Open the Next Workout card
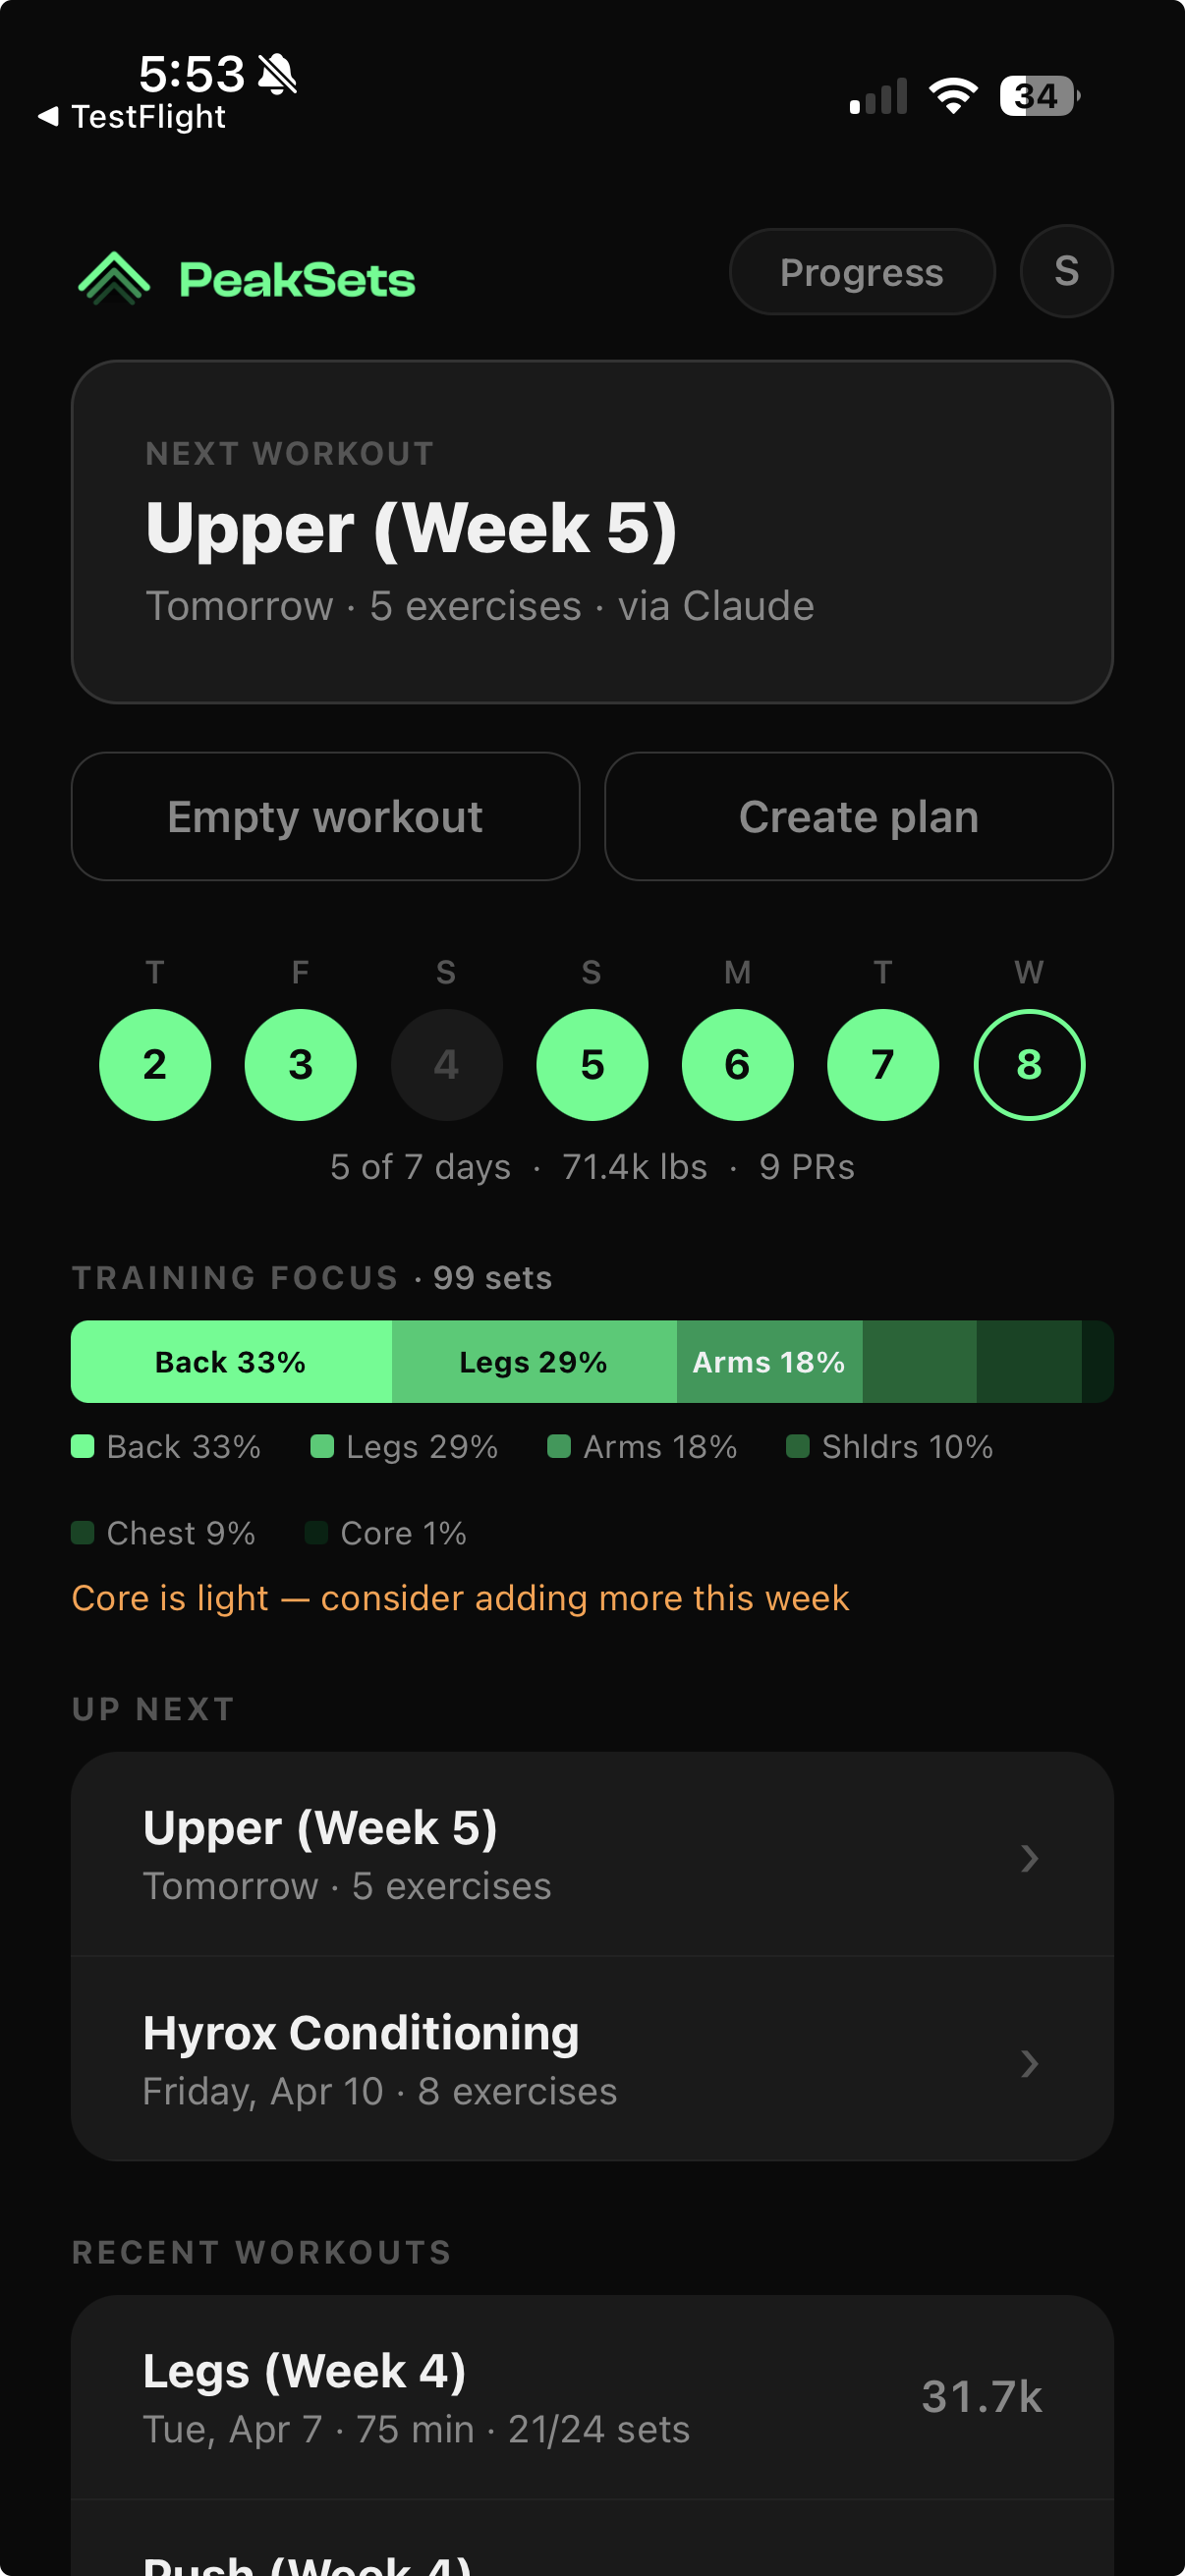 (x=592, y=532)
